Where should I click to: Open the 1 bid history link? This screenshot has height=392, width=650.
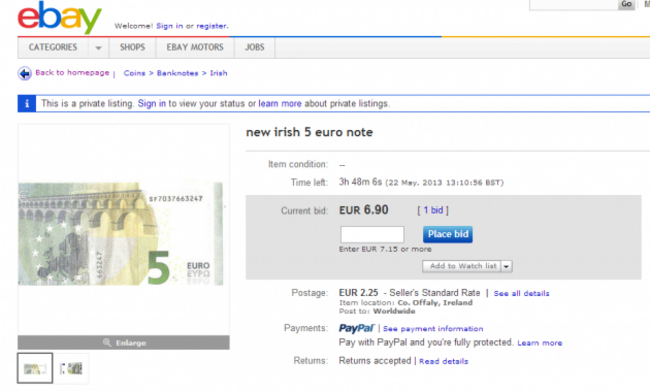tap(433, 210)
